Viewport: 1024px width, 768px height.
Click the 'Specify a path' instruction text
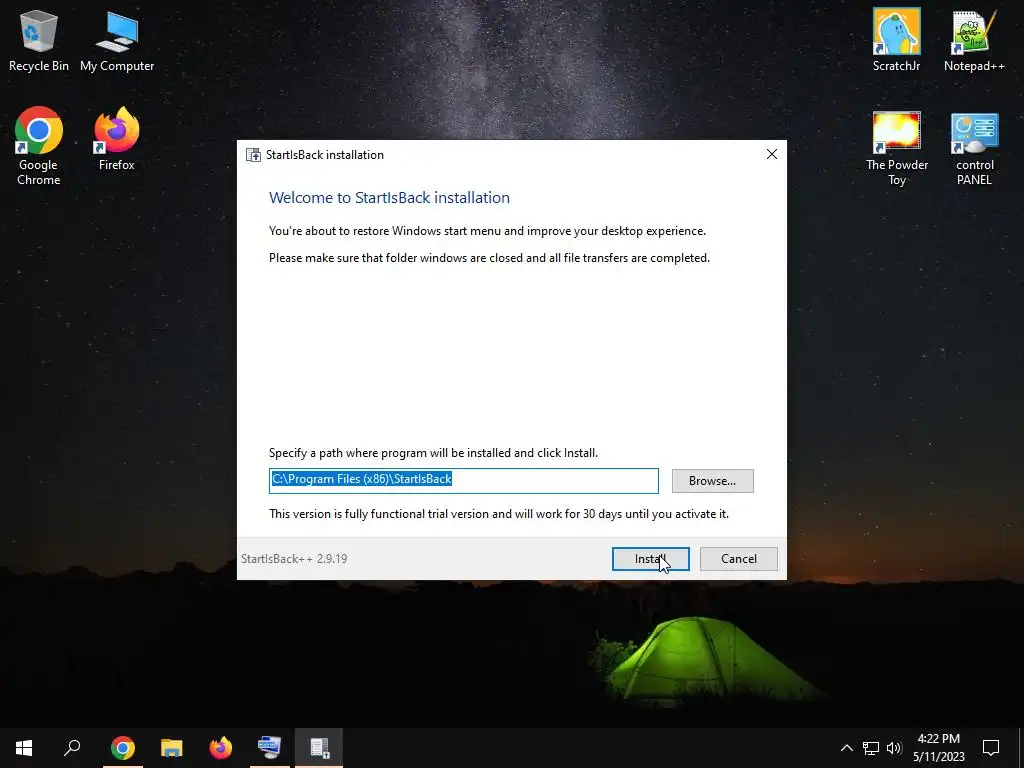pos(433,453)
